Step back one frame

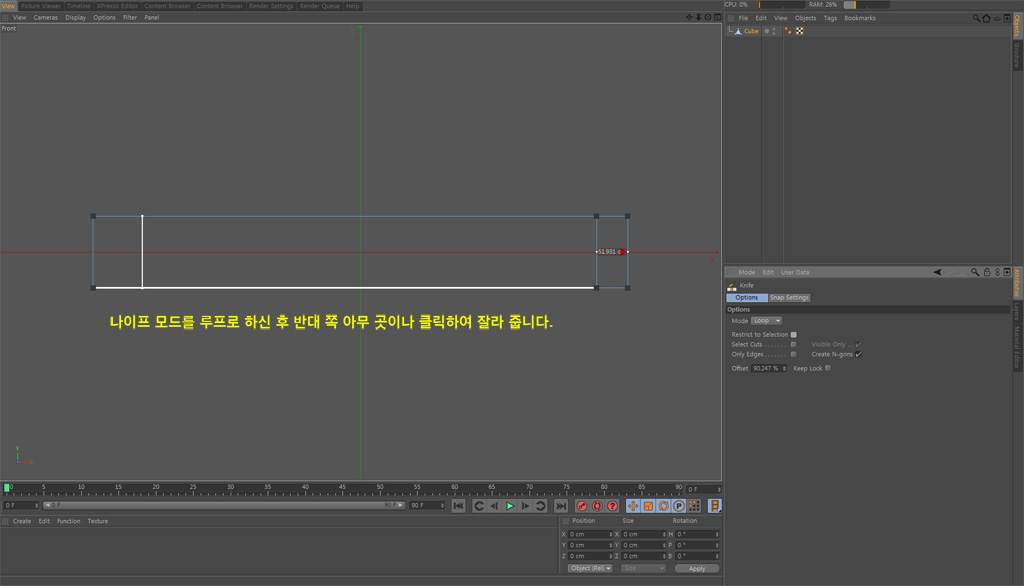click(x=494, y=506)
